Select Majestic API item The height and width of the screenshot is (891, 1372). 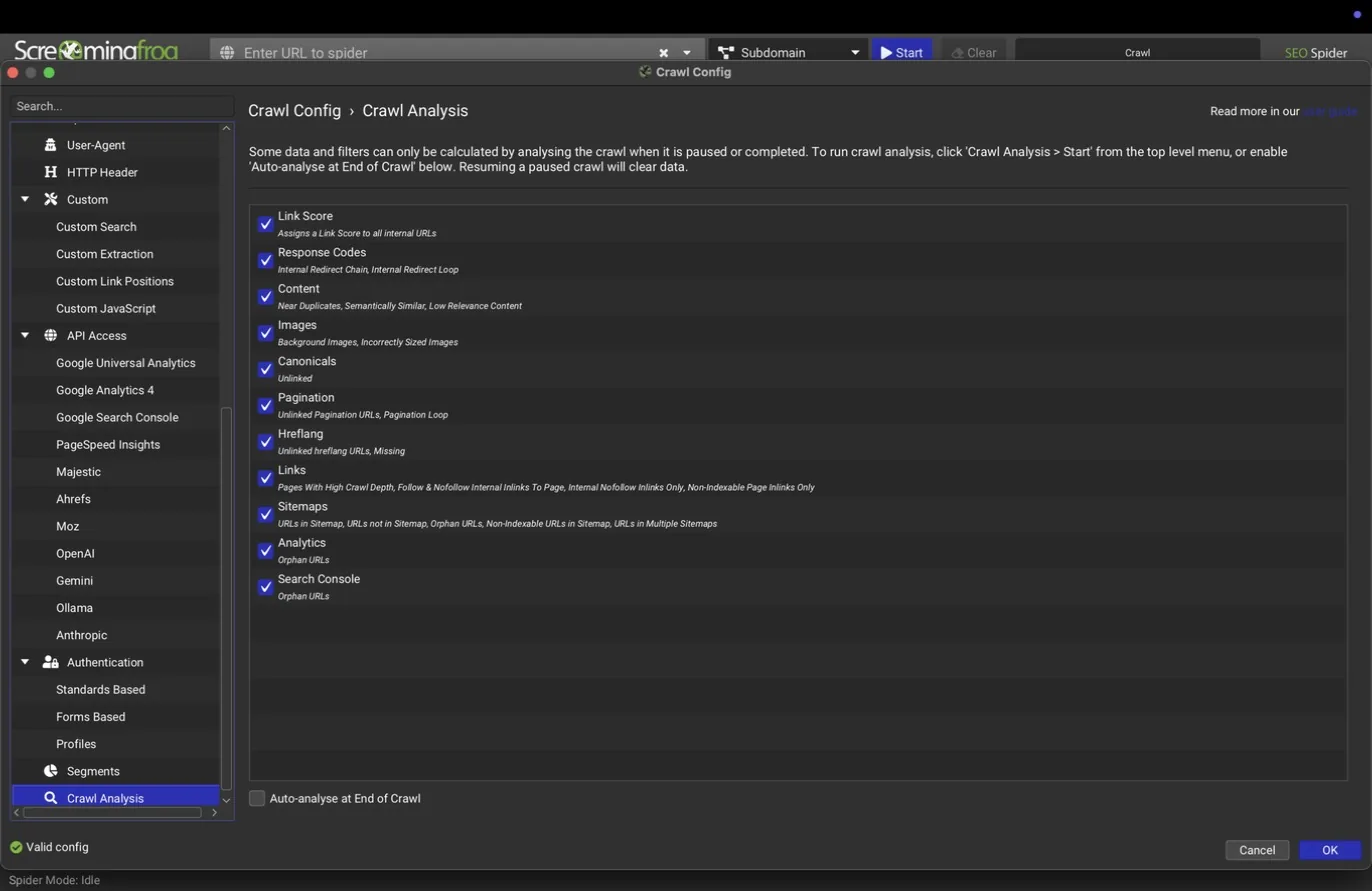78,472
